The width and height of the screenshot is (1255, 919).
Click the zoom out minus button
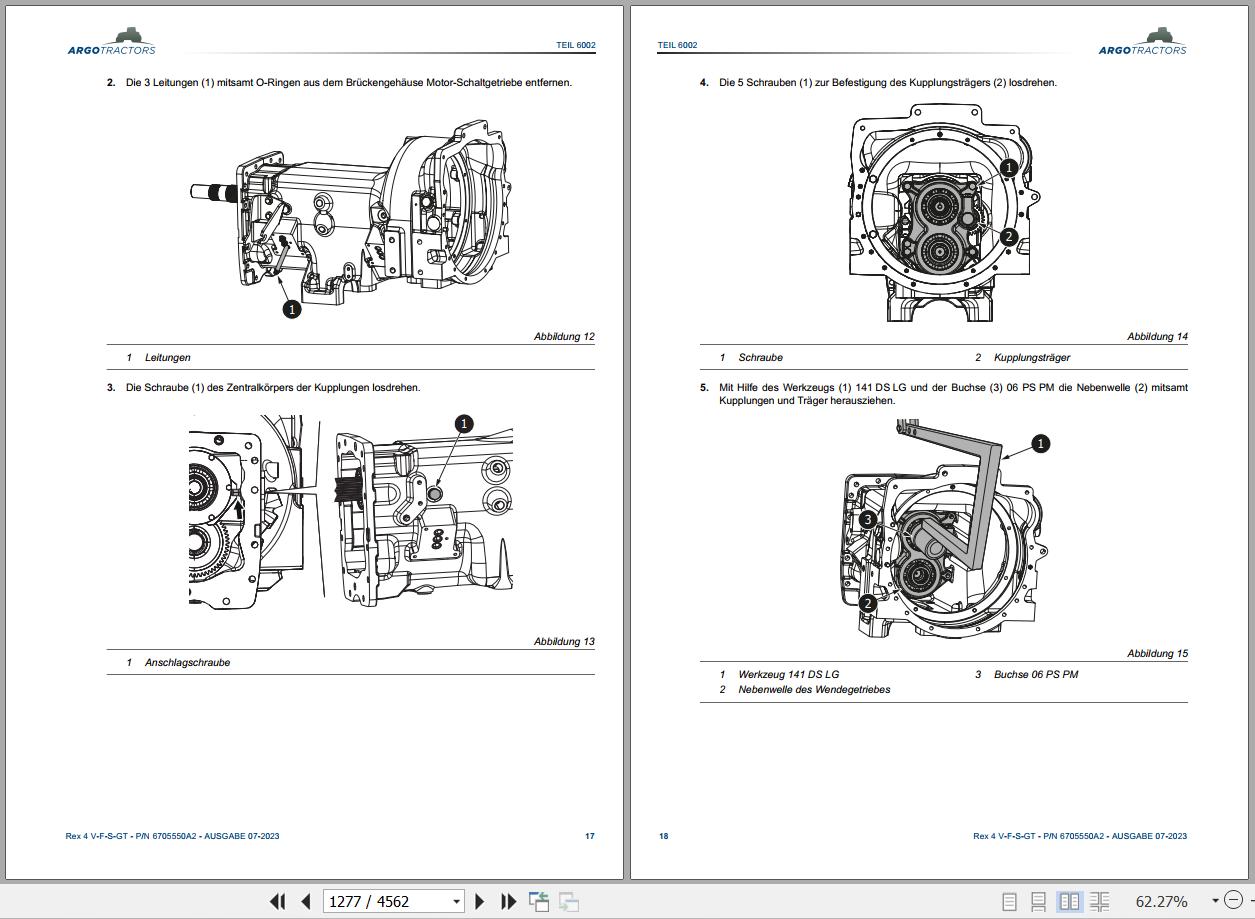(1233, 901)
